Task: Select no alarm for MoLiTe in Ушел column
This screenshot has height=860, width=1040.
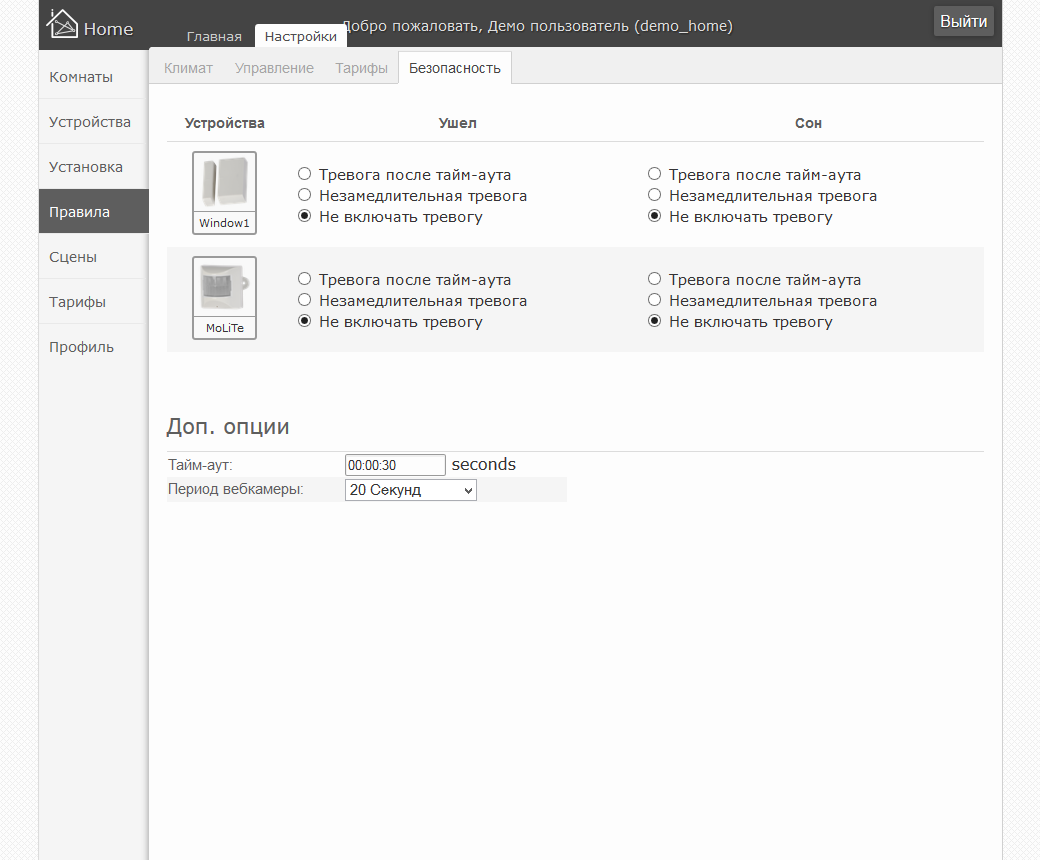Action: (x=304, y=321)
